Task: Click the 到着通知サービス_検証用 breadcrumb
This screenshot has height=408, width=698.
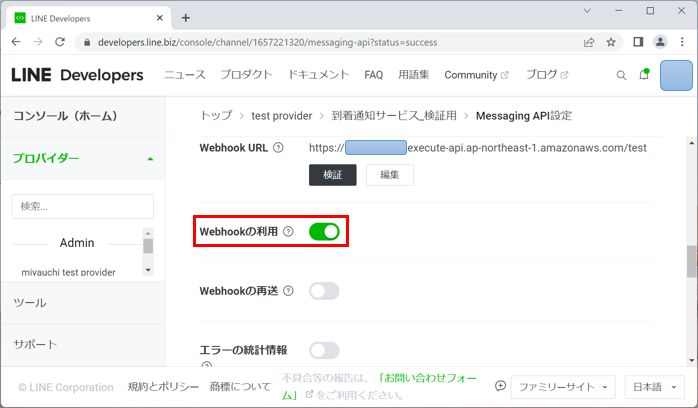Action: click(x=394, y=116)
